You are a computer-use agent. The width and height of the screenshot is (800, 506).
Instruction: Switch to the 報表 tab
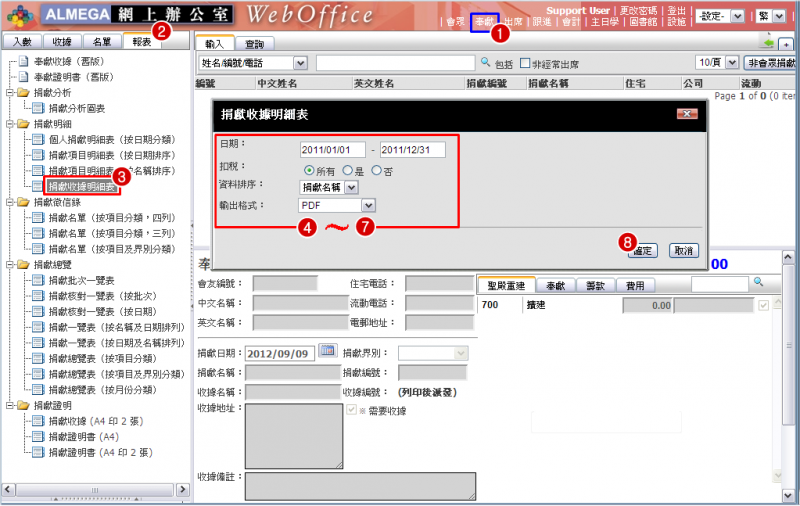[x=141, y=42]
